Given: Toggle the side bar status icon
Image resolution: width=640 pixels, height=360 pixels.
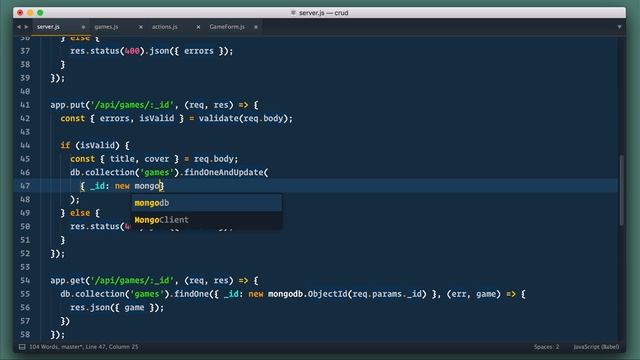Looking at the screenshot, I should click(22, 347).
